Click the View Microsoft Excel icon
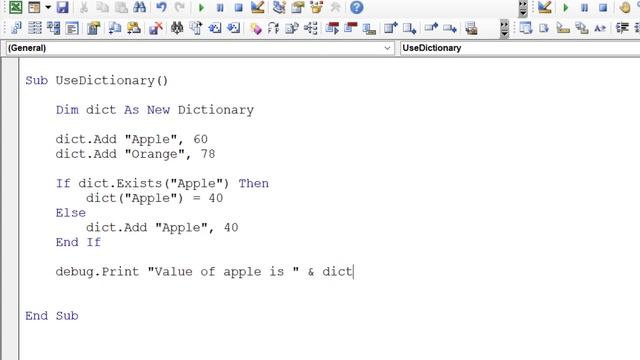Image resolution: width=640 pixels, height=360 pixels. (x=15, y=7)
